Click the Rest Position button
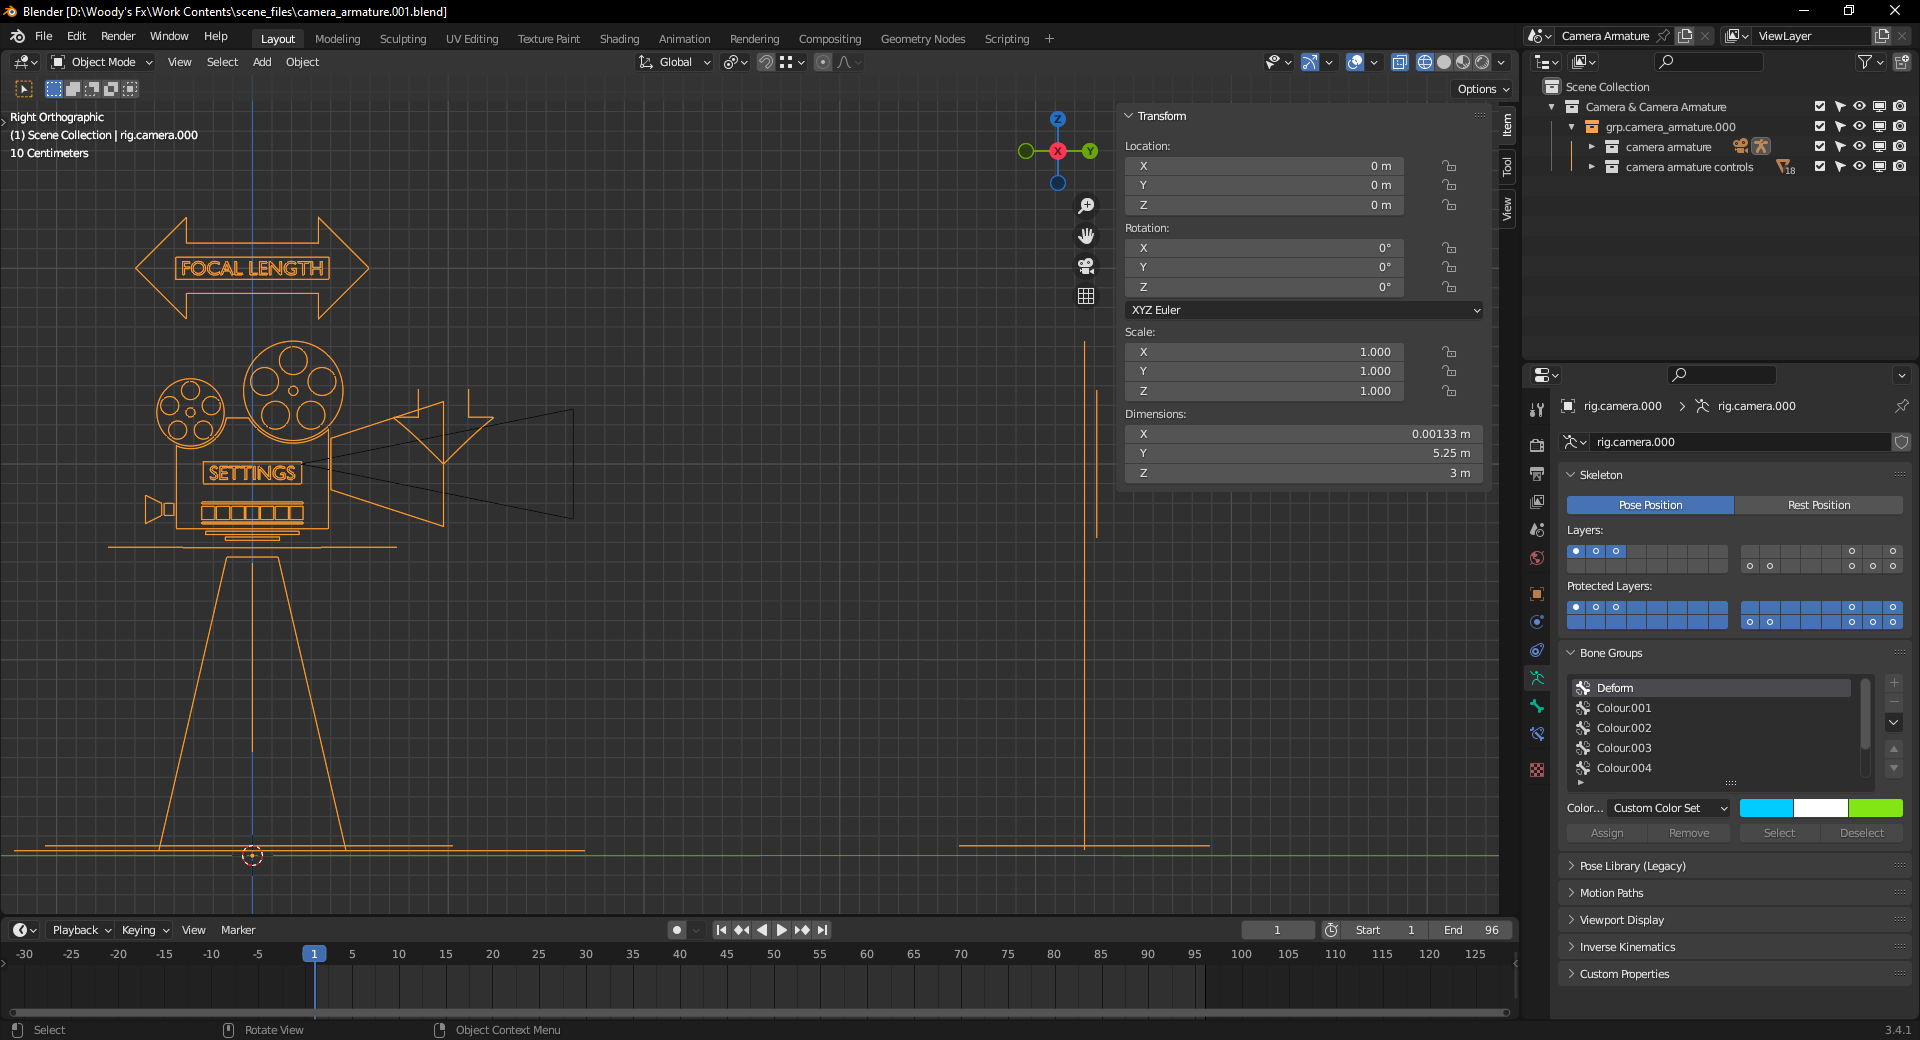Image resolution: width=1920 pixels, height=1040 pixels. (x=1819, y=505)
